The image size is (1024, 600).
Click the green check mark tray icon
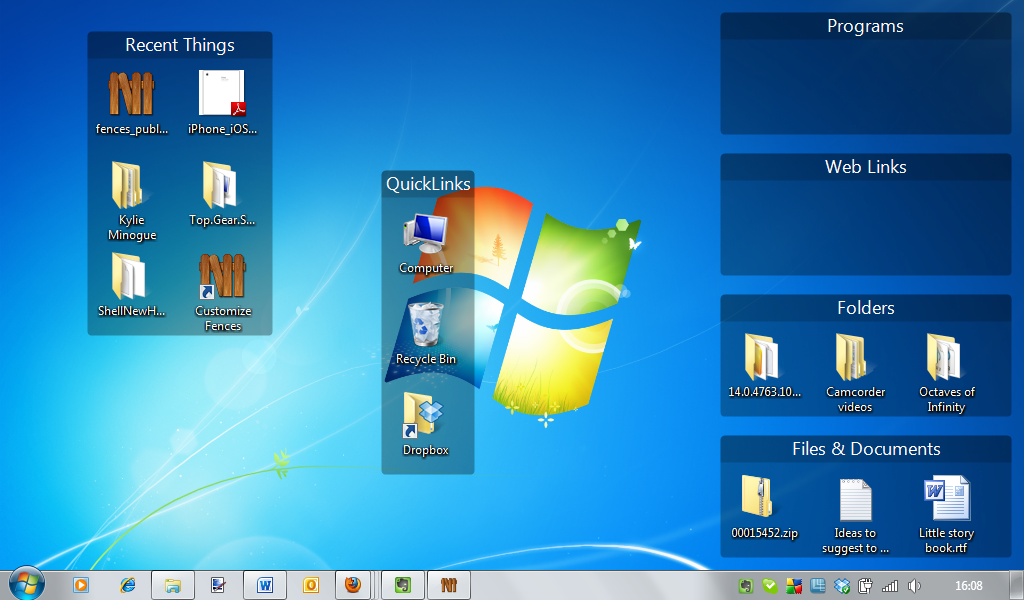pos(770,586)
